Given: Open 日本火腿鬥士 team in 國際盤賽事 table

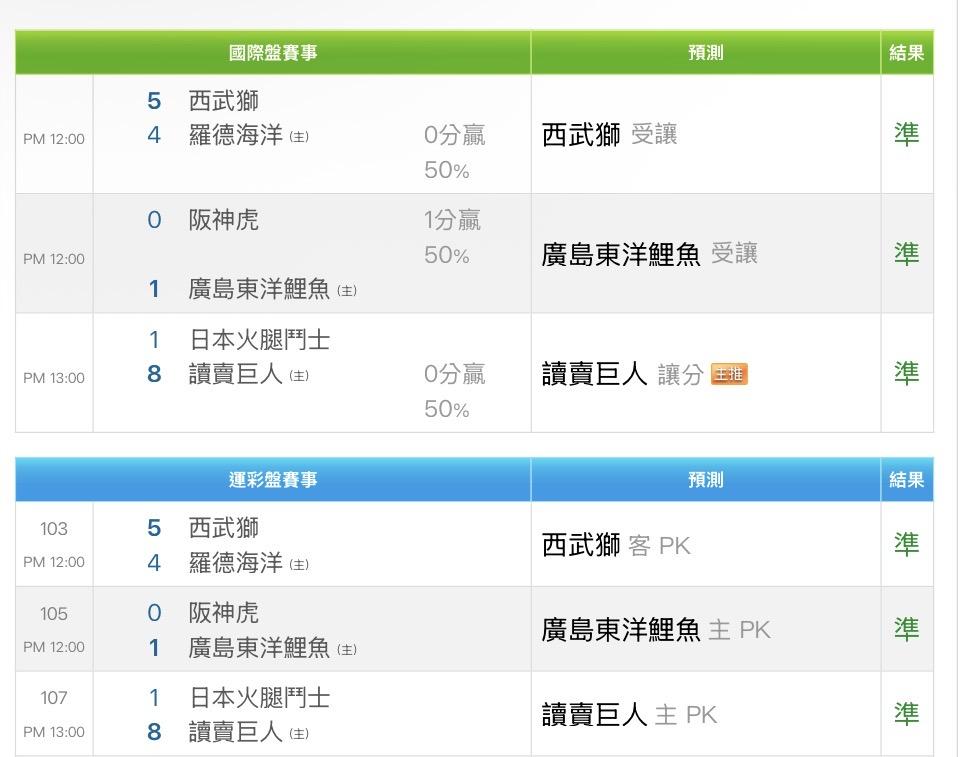Looking at the screenshot, I should [x=260, y=340].
